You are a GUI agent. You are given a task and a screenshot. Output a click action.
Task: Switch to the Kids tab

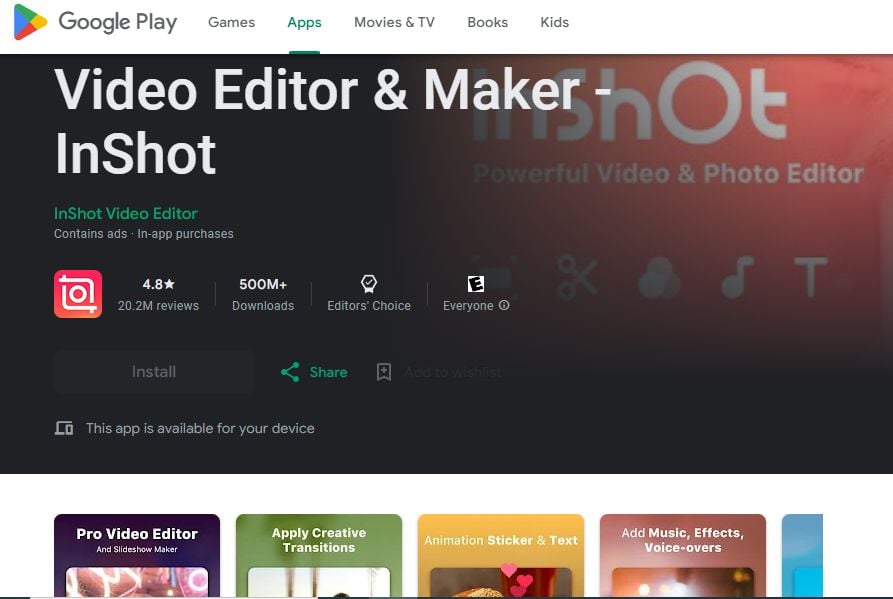tap(555, 22)
